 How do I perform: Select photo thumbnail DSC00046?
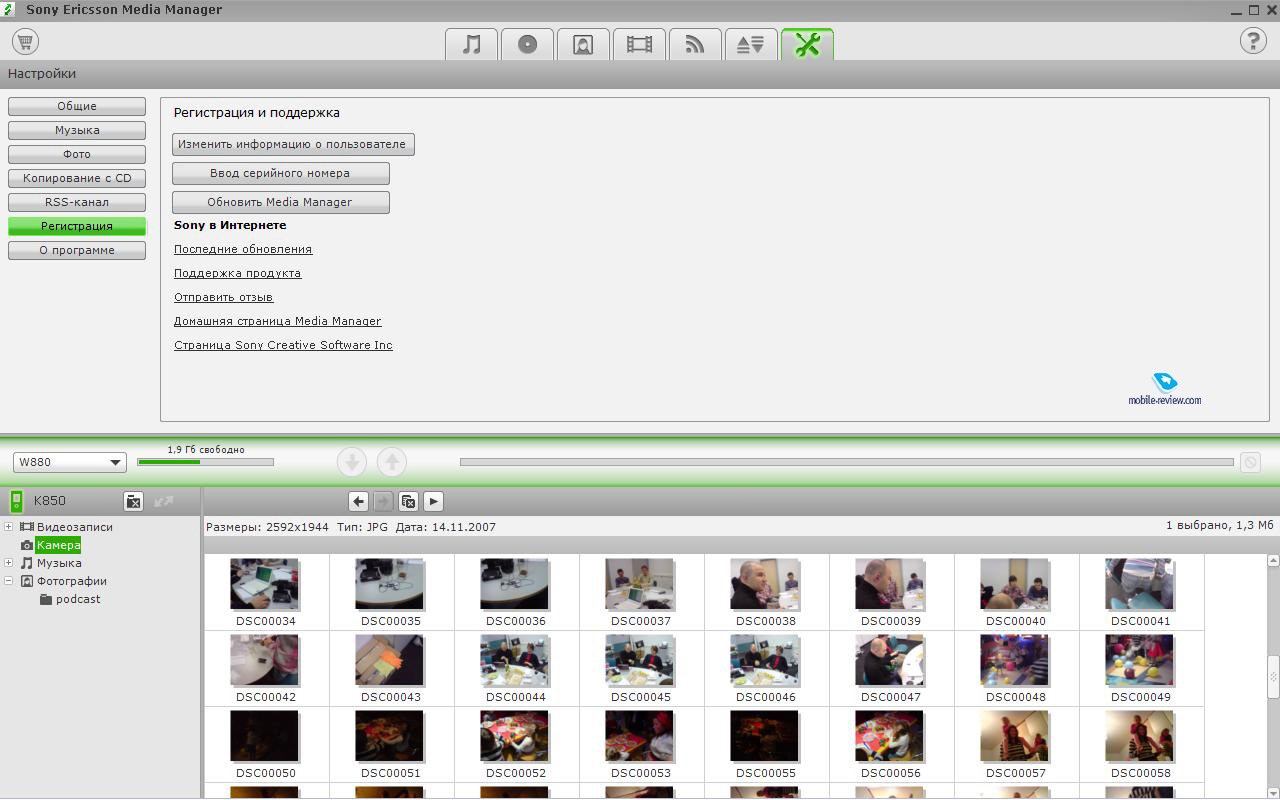pos(764,660)
